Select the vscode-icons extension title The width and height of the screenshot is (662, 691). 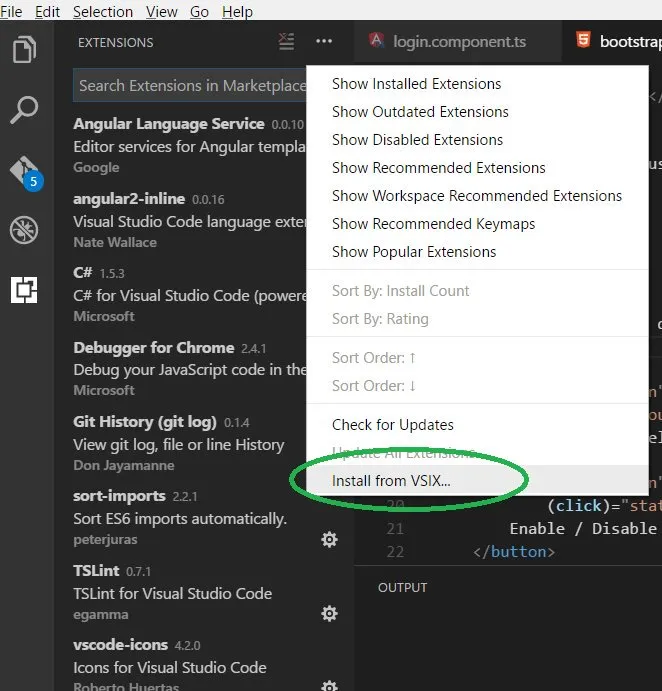(120, 645)
